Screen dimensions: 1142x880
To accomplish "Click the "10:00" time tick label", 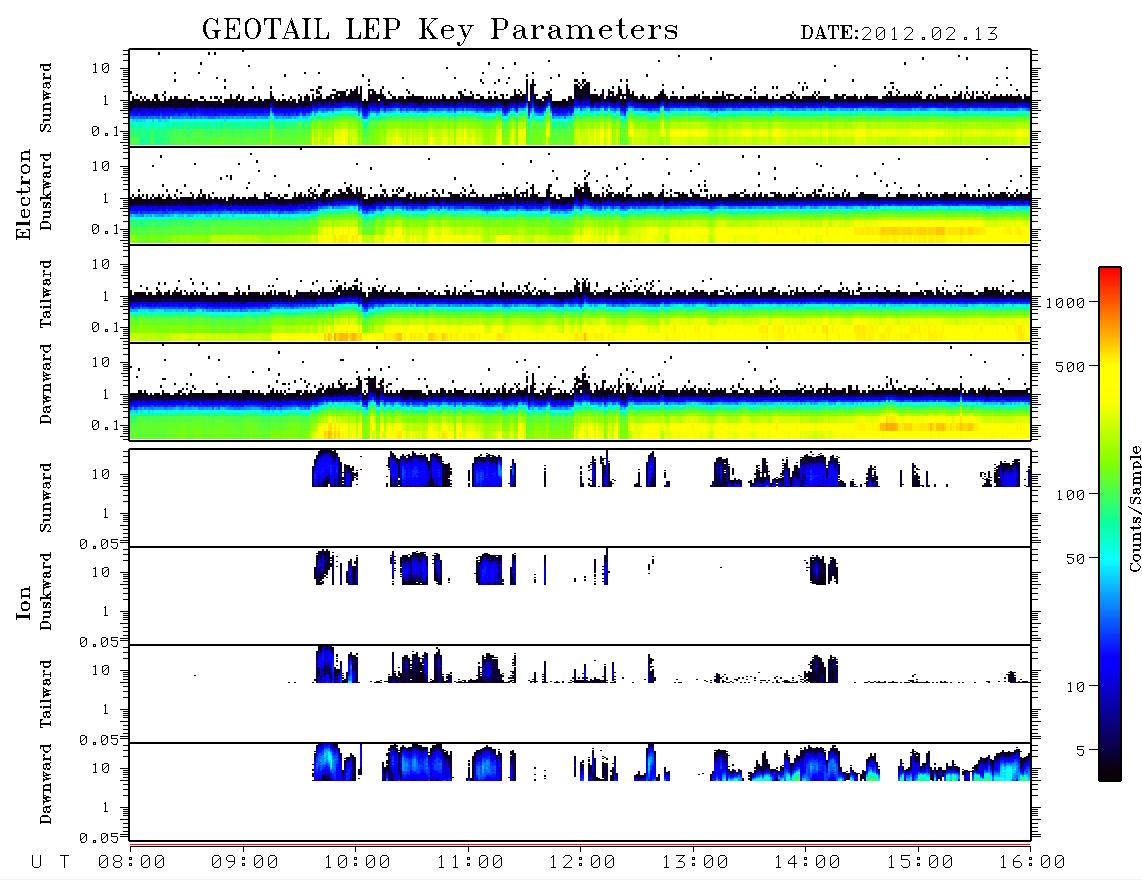I will click(x=357, y=862).
